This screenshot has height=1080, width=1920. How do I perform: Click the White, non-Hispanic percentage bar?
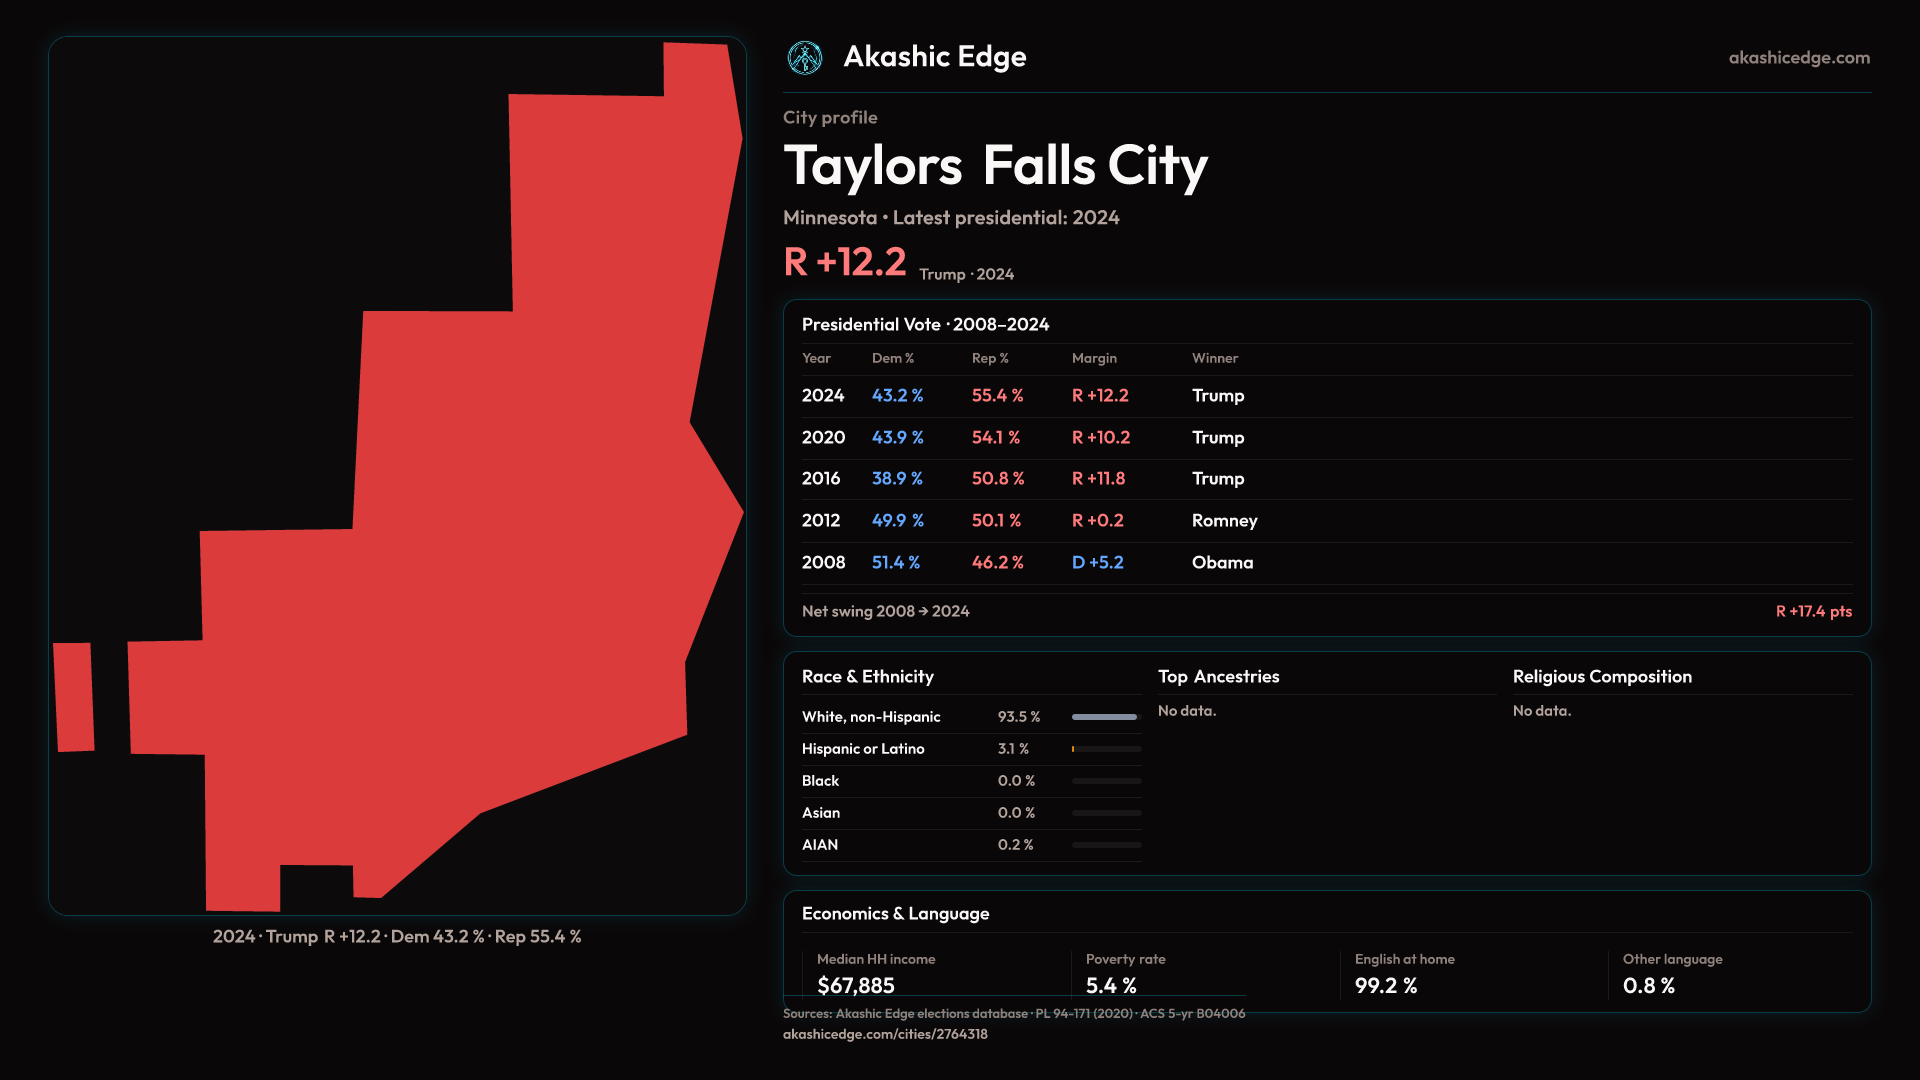[1105, 717]
